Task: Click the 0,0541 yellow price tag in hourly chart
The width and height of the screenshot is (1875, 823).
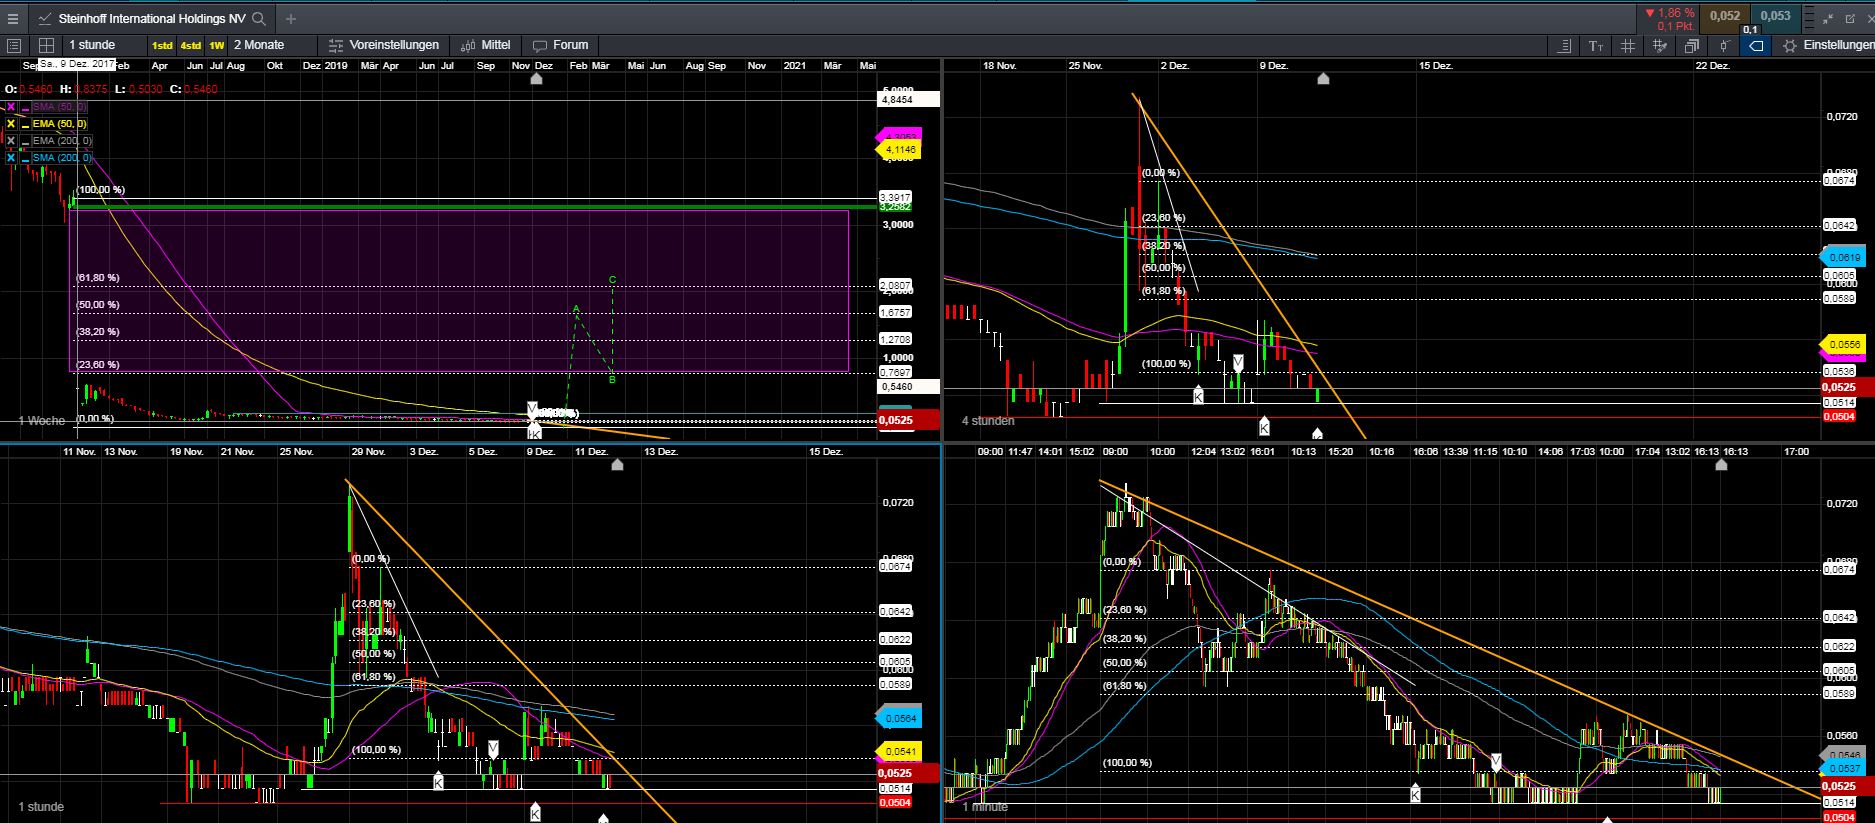Action: point(899,751)
